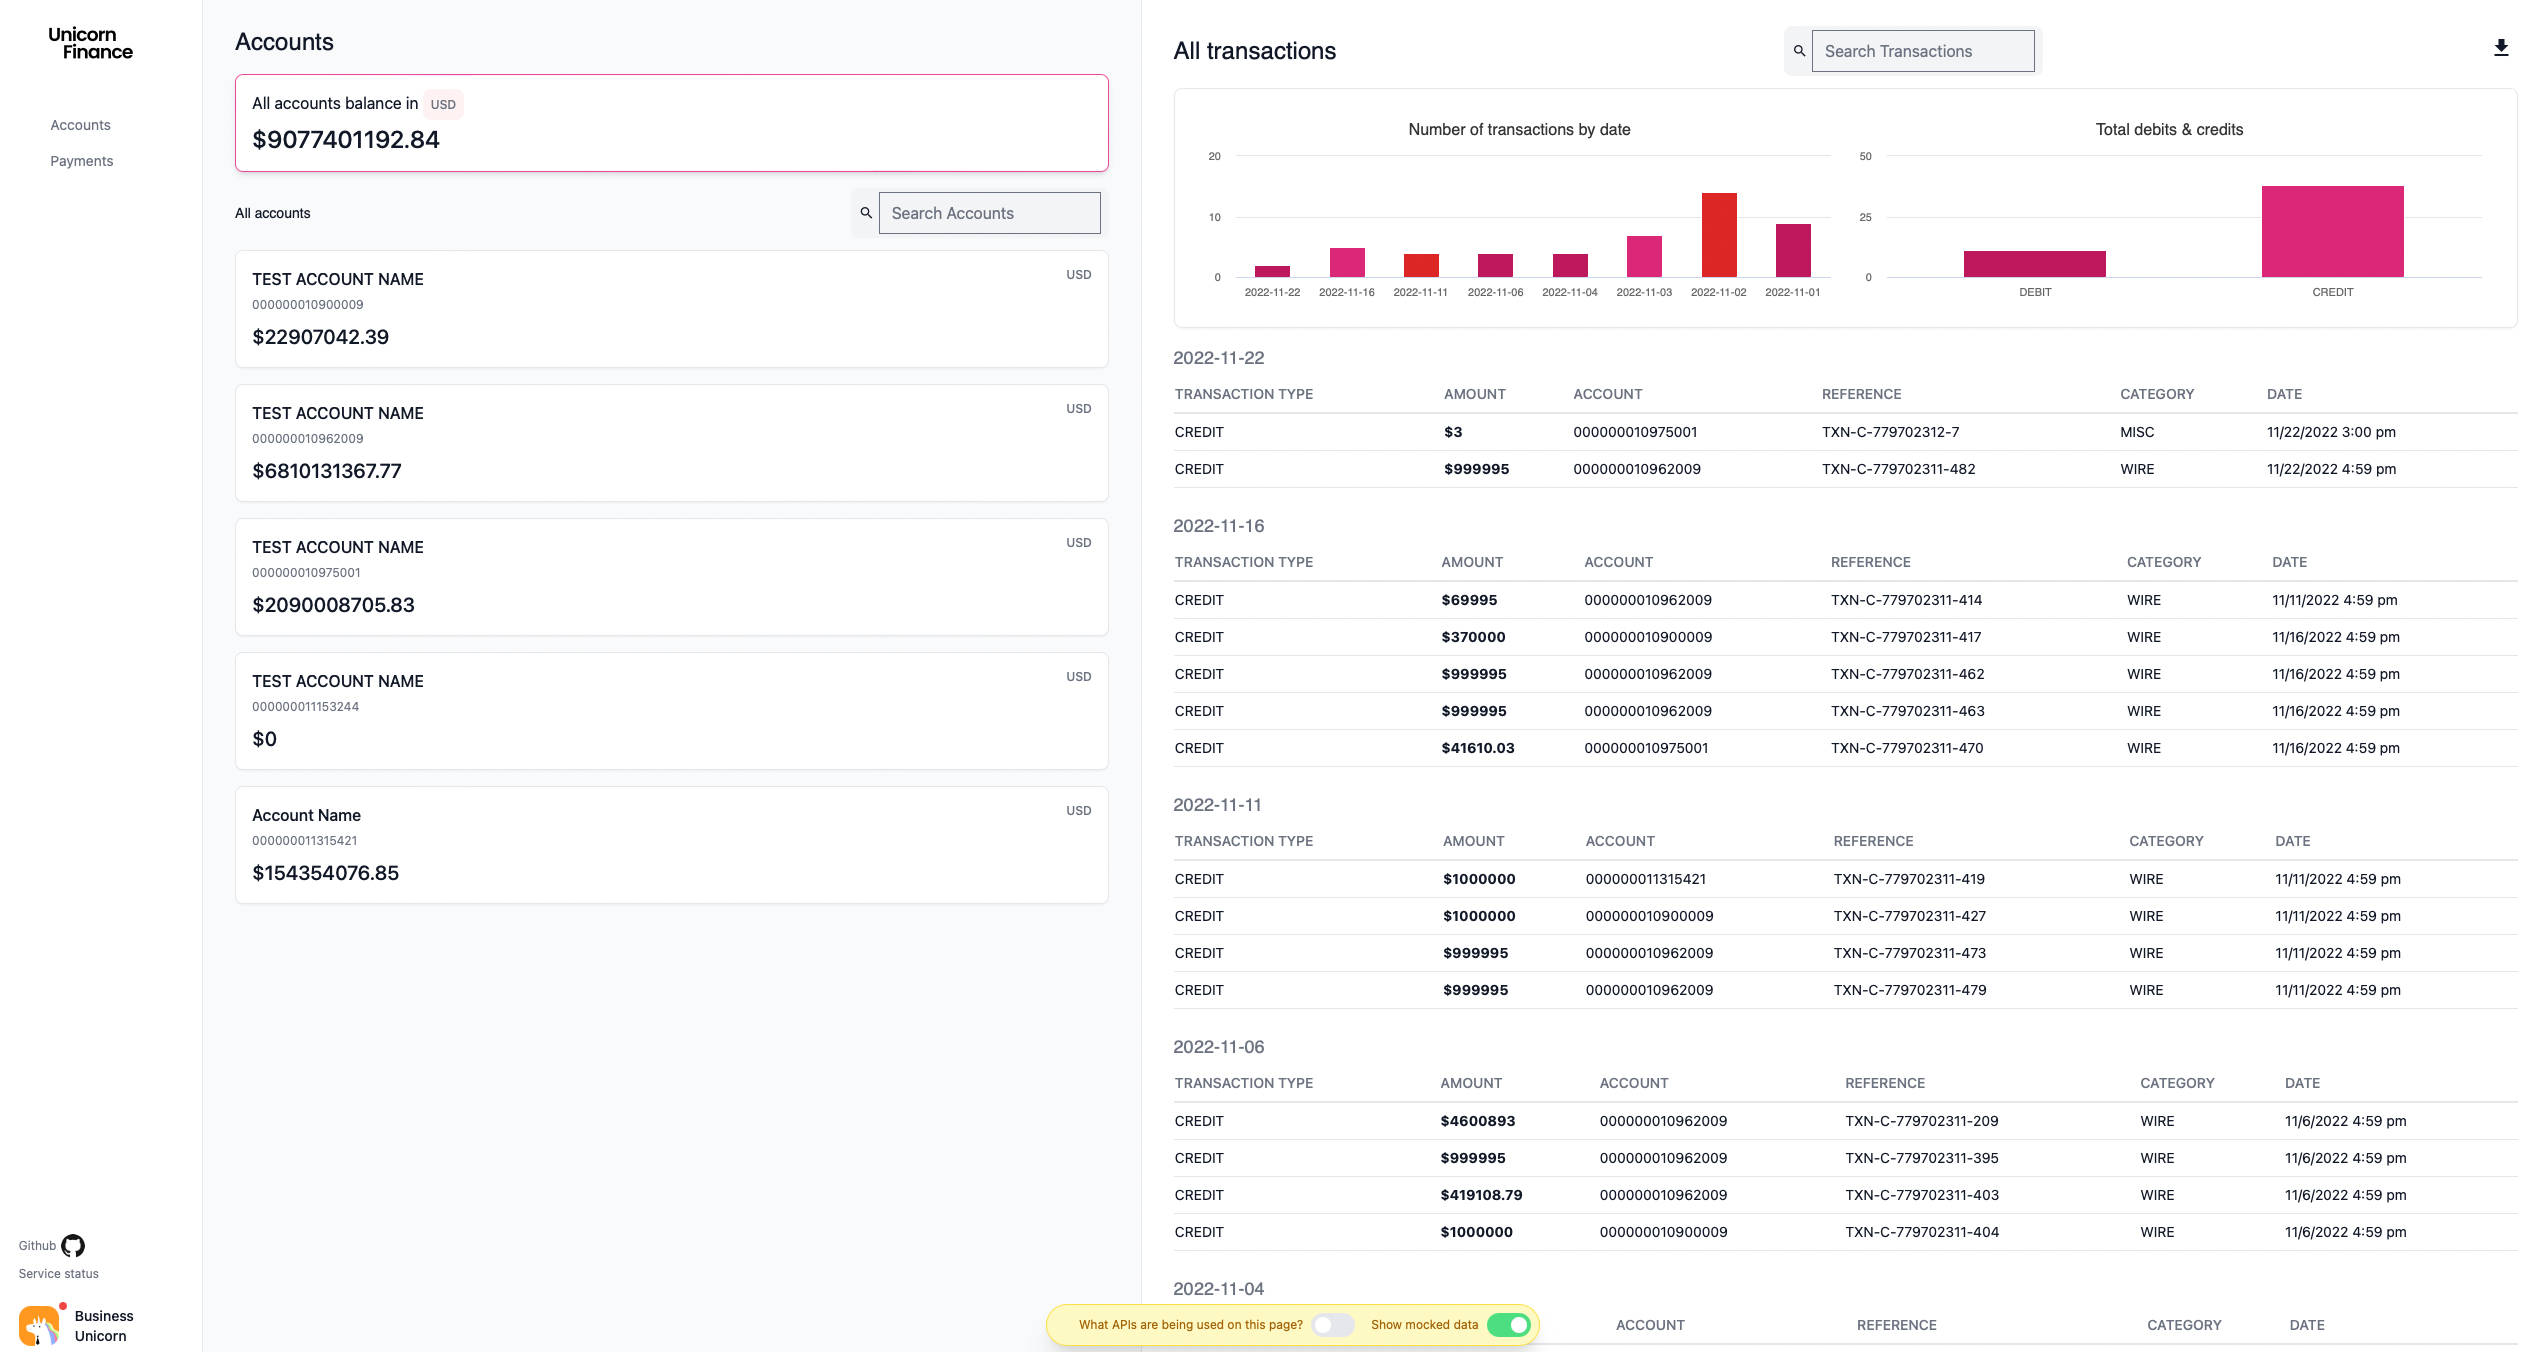Open Payments in the sidebar
2530x1352 pixels.
(82, 161)
